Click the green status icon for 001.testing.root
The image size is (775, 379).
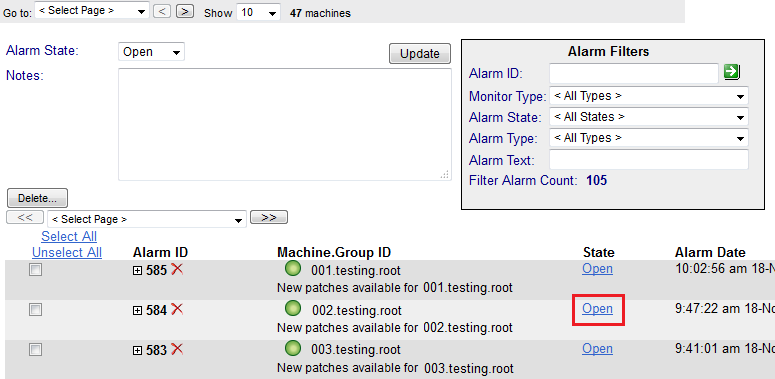click(293, 269)
